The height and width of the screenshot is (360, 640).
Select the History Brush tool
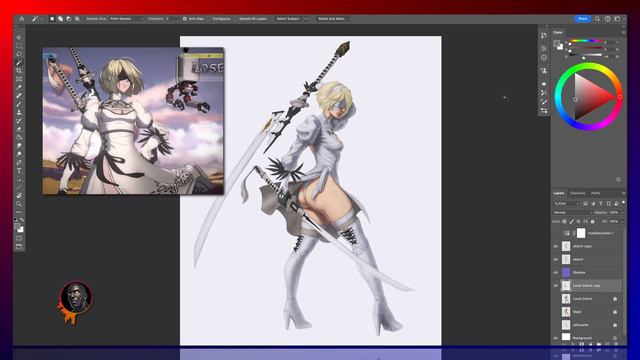click(x=19, y=121)
